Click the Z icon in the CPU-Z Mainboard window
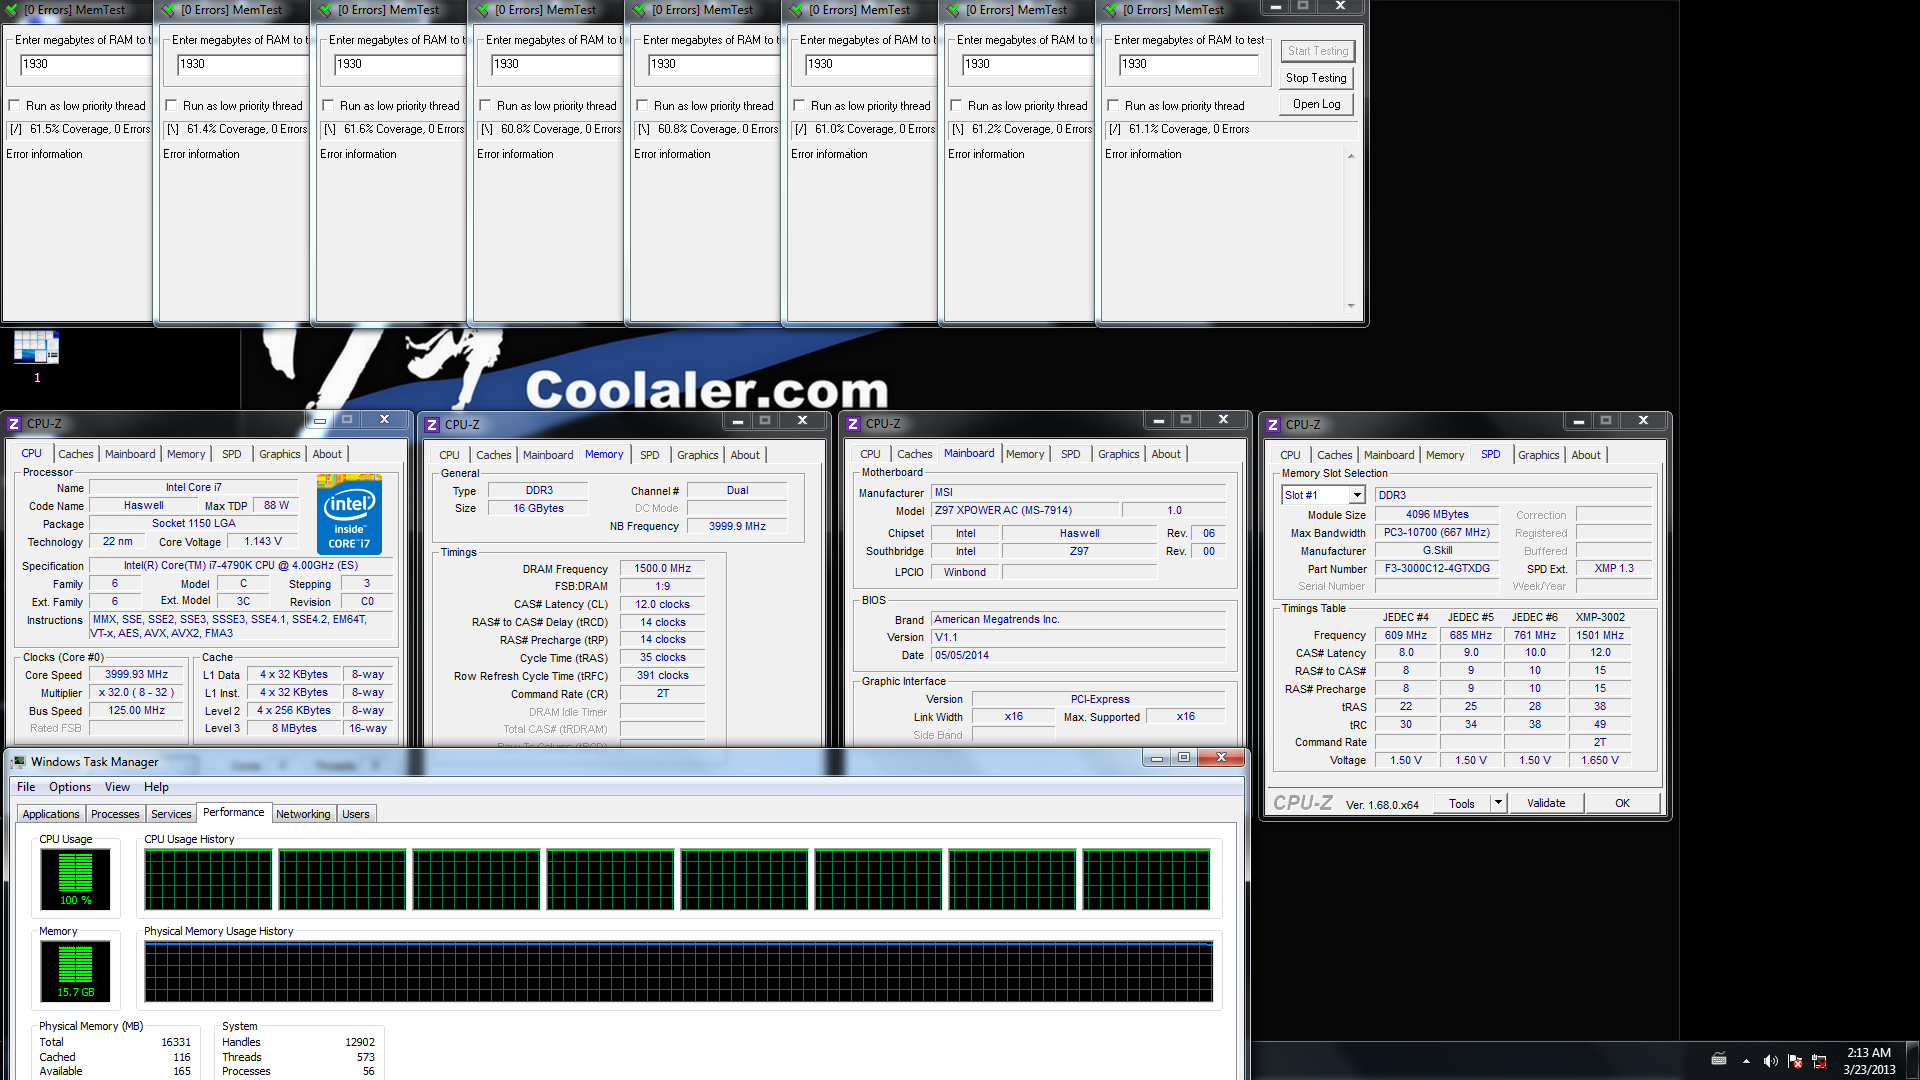The width and height of the screenshot is (1920, 1080). (x=853, y=424)
